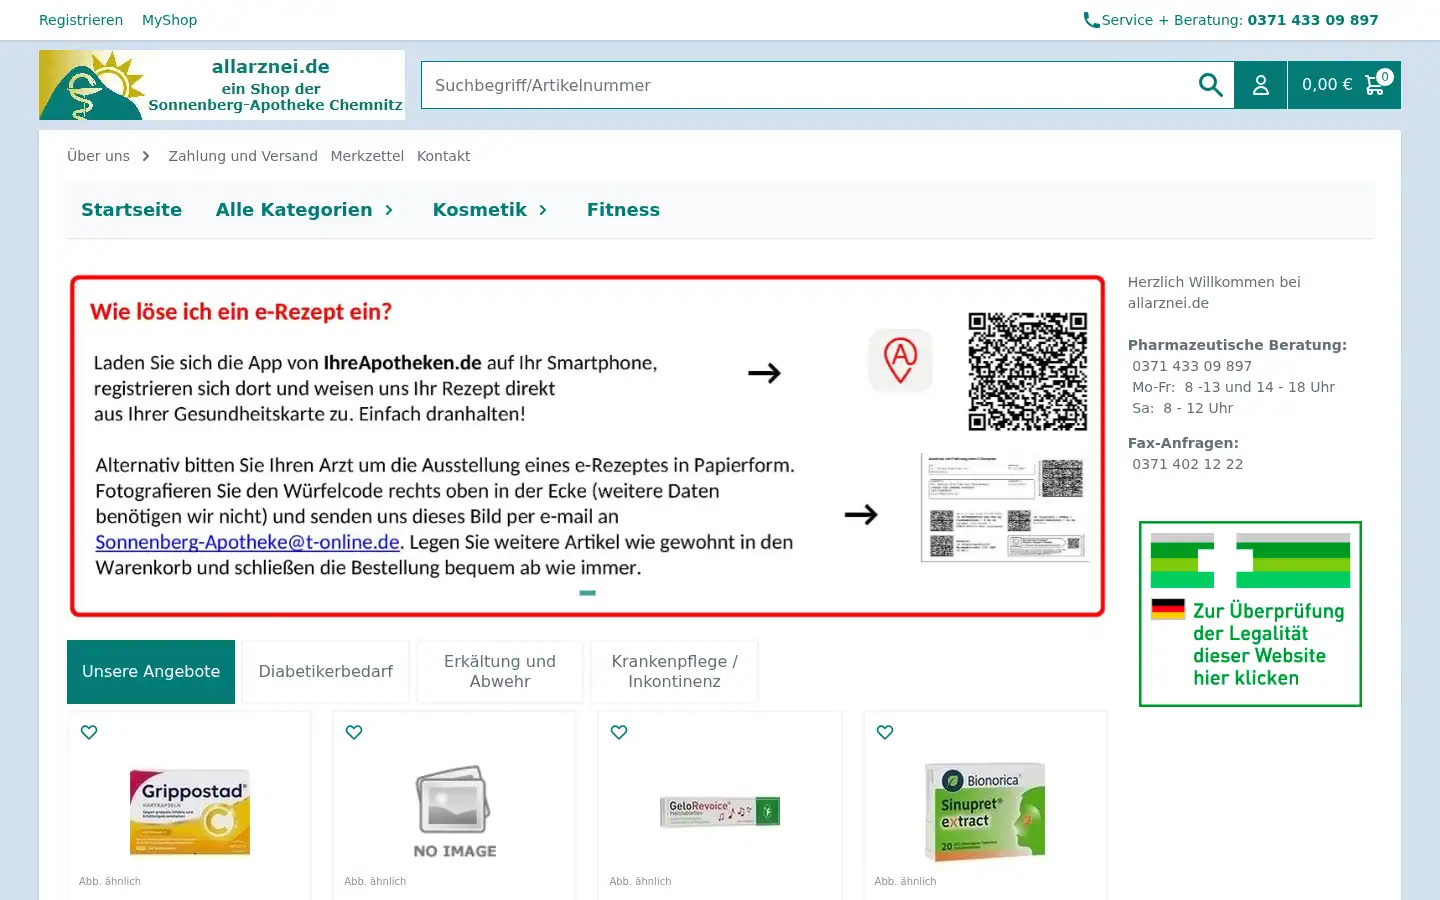Expand the Über uns chevron
The width and height of the screenshot is (1440, 900).
coord(146,156)
